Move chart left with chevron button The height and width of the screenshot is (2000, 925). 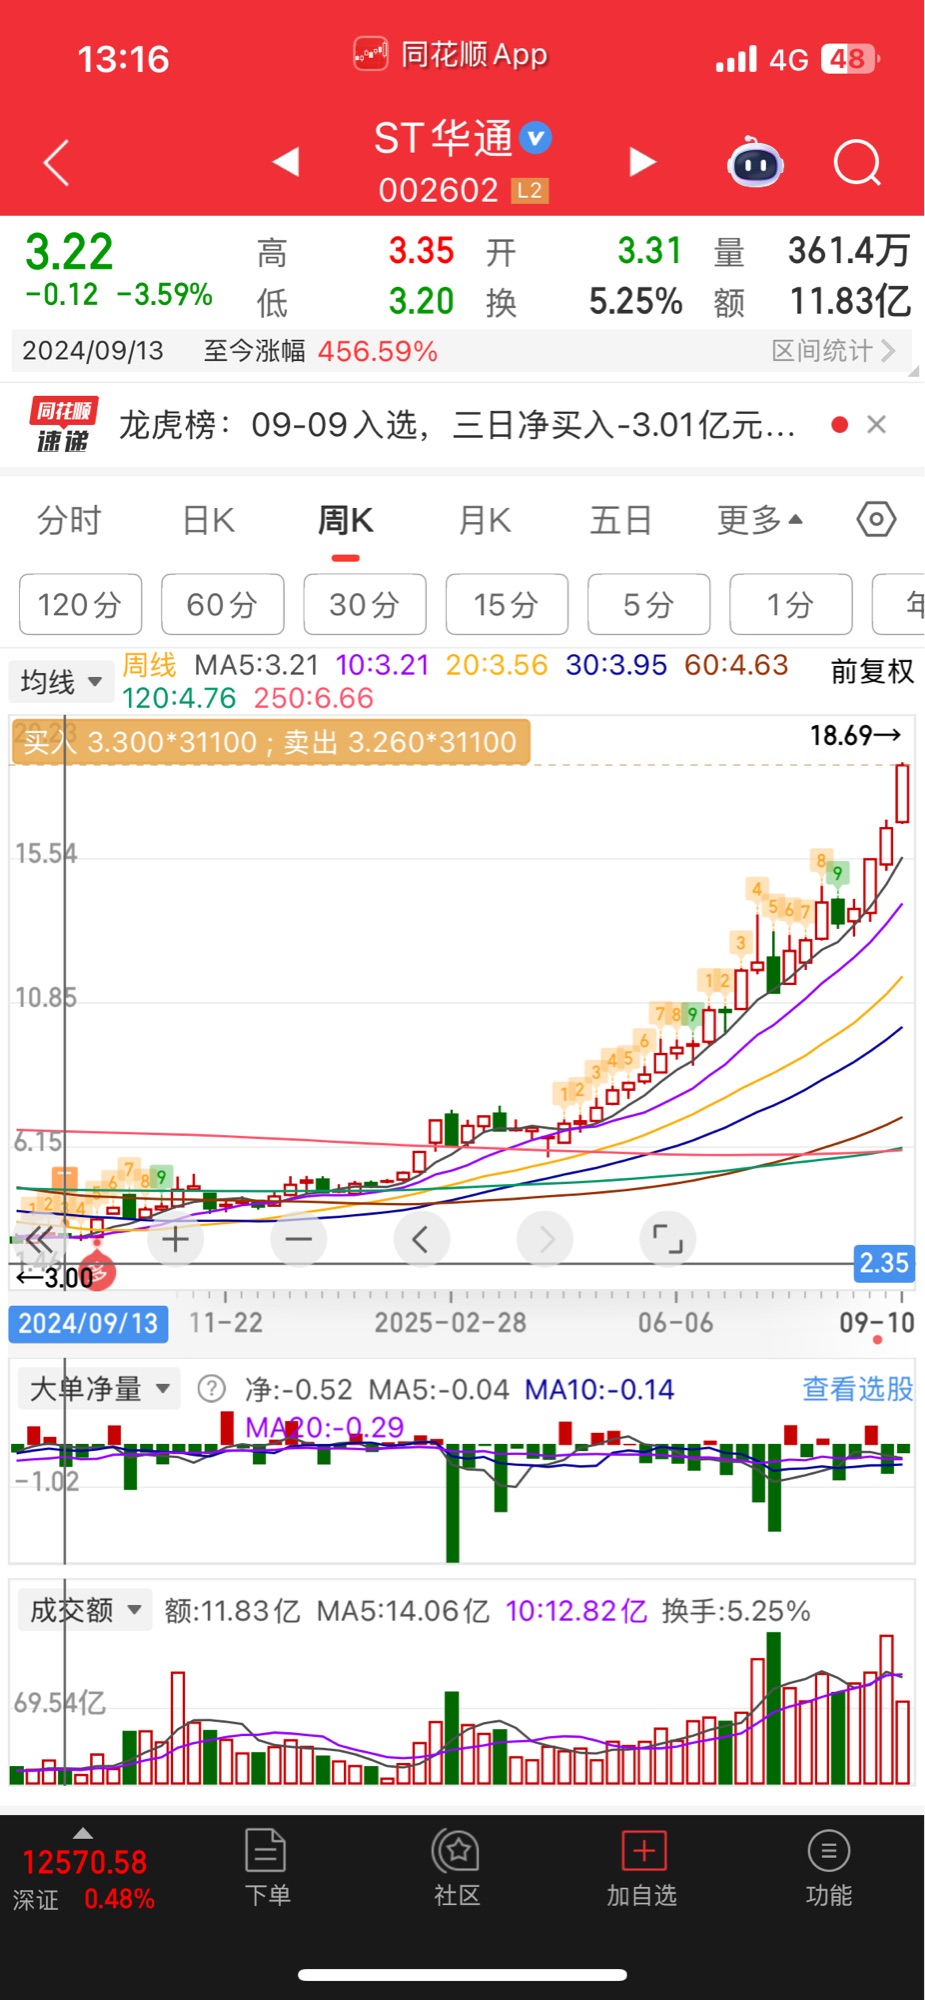(421, 1240)
